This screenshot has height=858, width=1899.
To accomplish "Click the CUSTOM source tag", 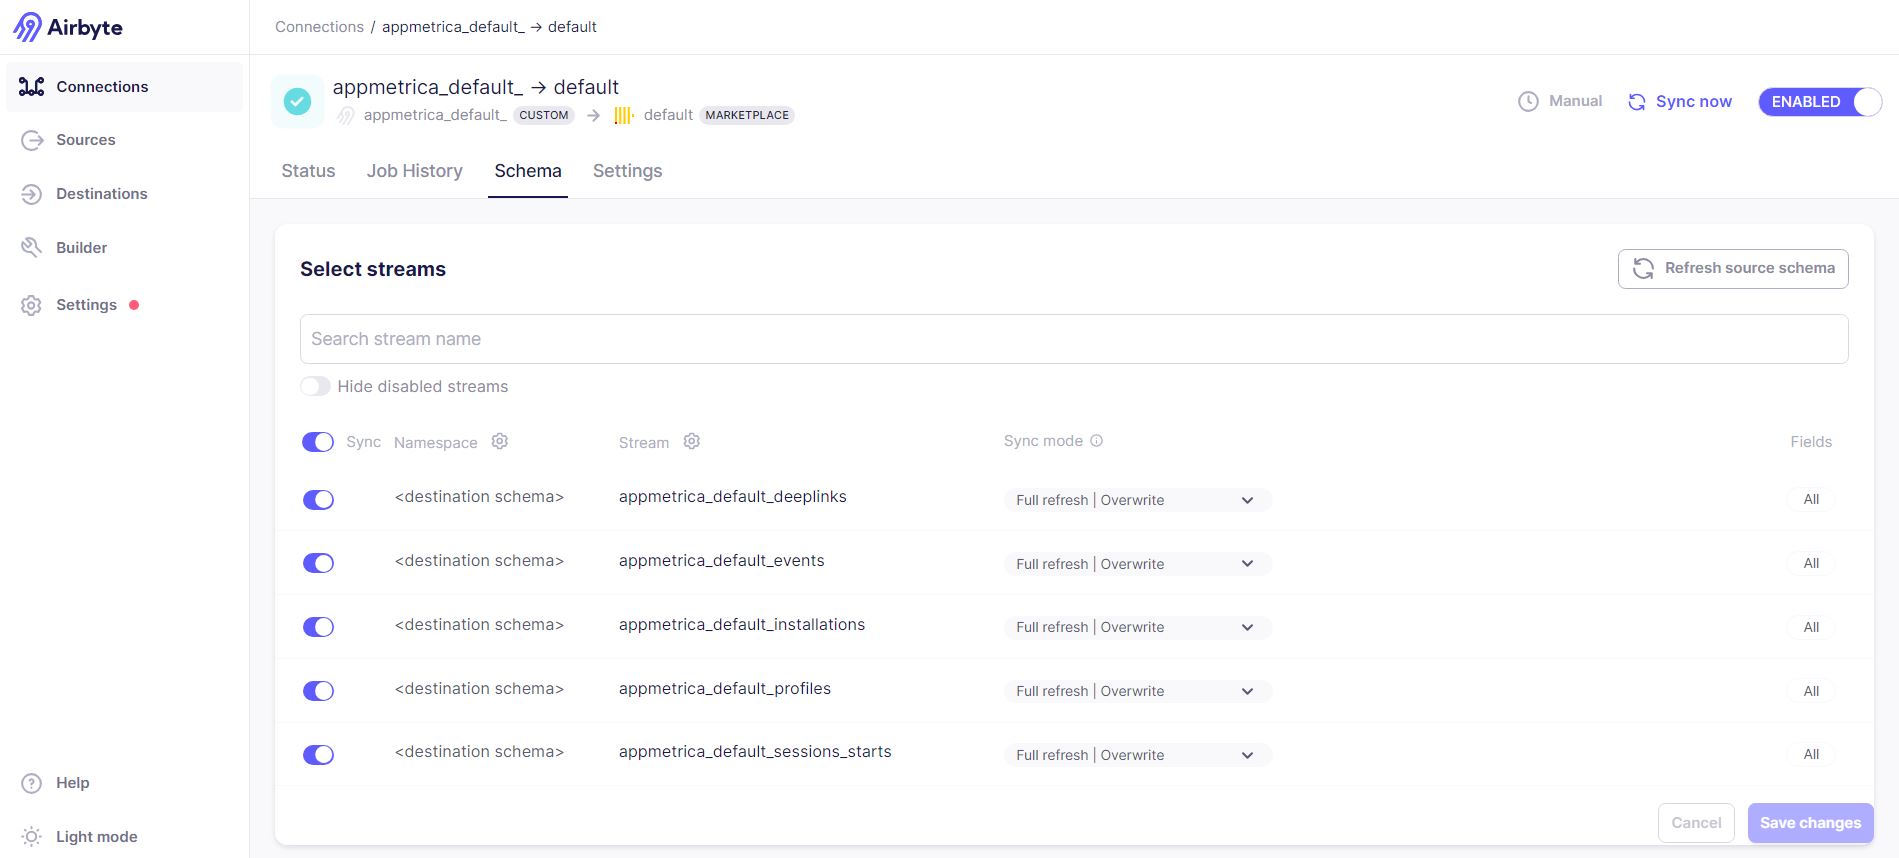I will point(544,115).
